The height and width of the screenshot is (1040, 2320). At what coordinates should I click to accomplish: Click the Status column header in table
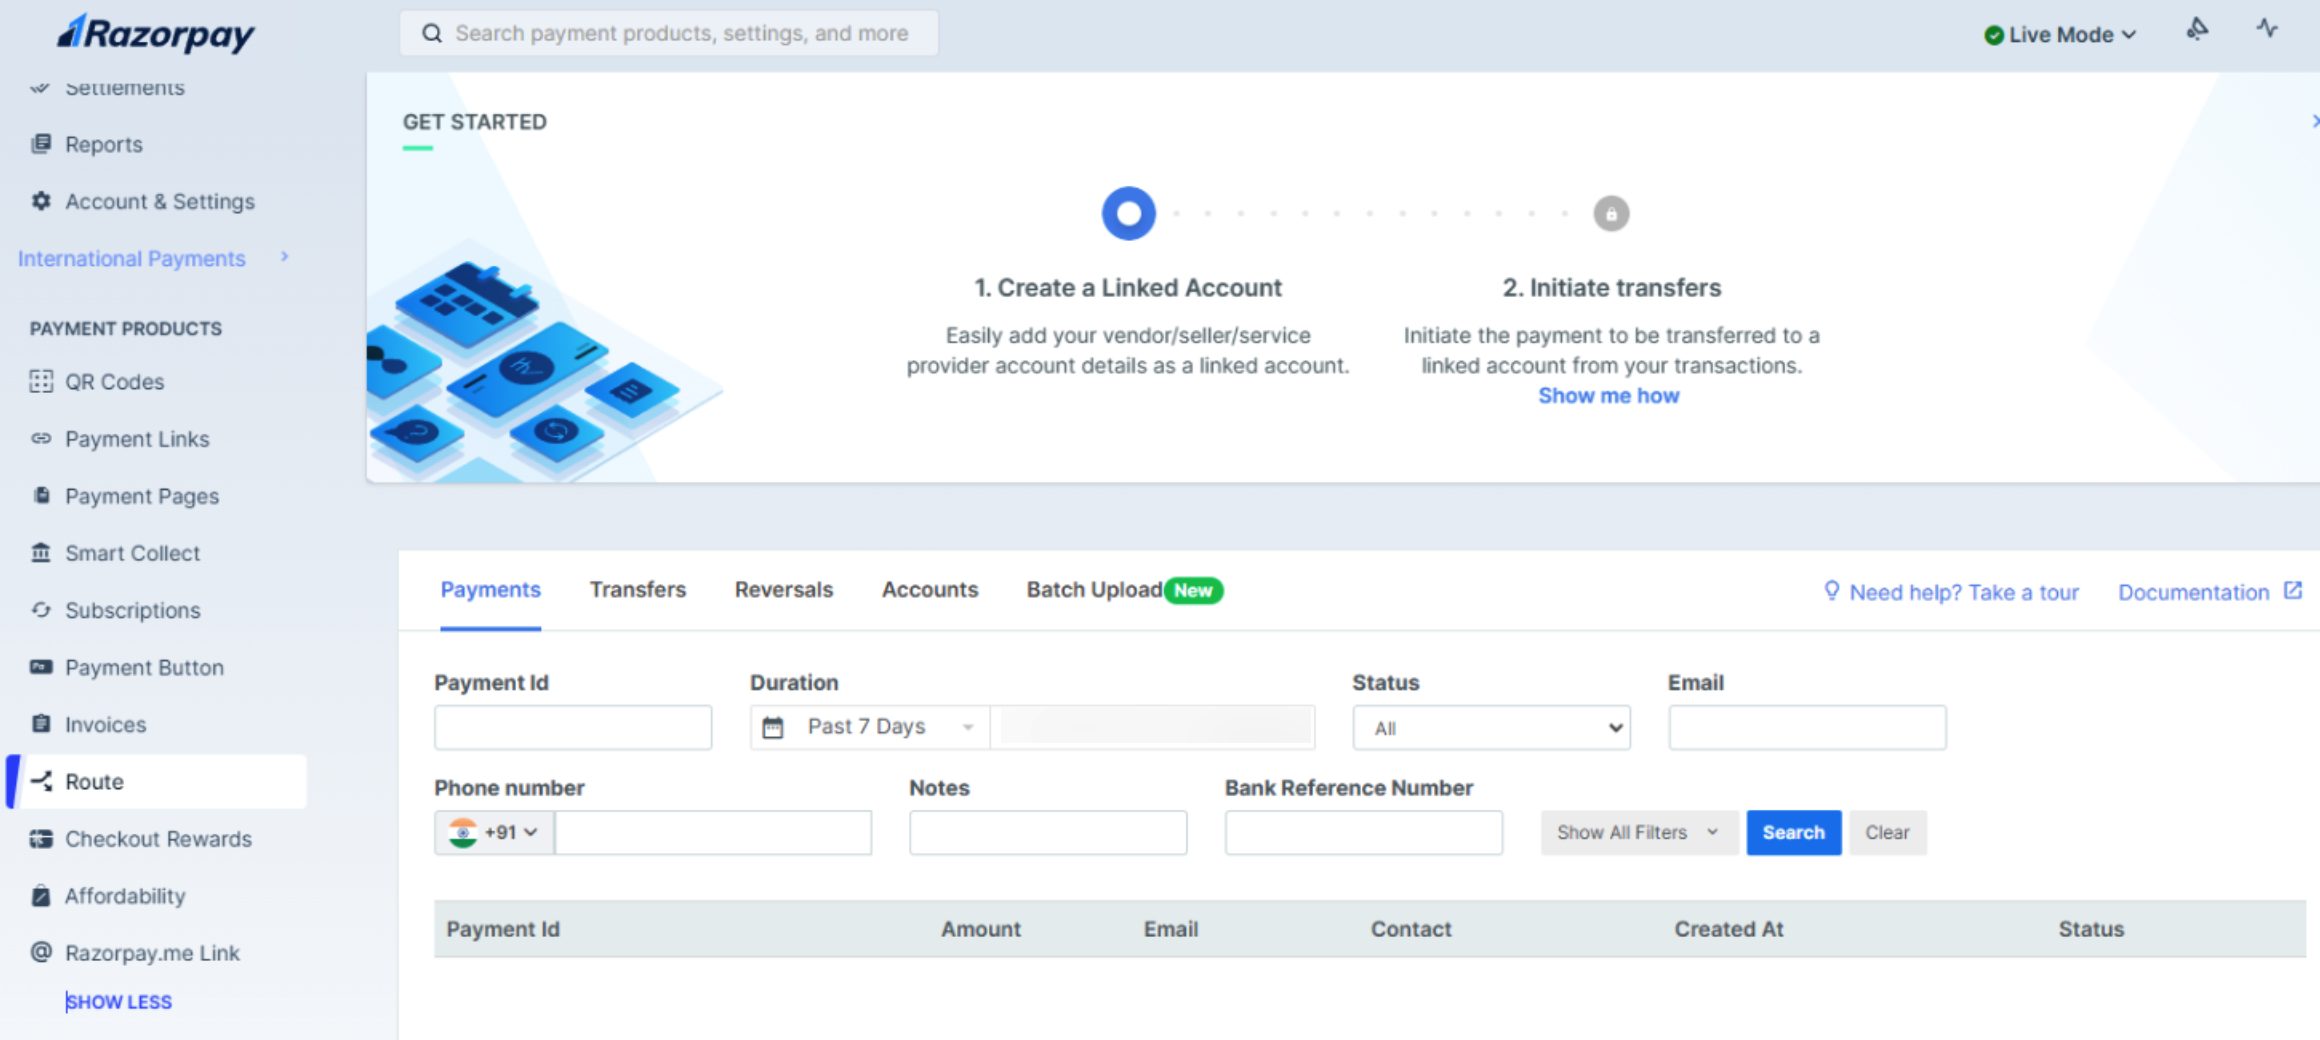(2091, 929)
